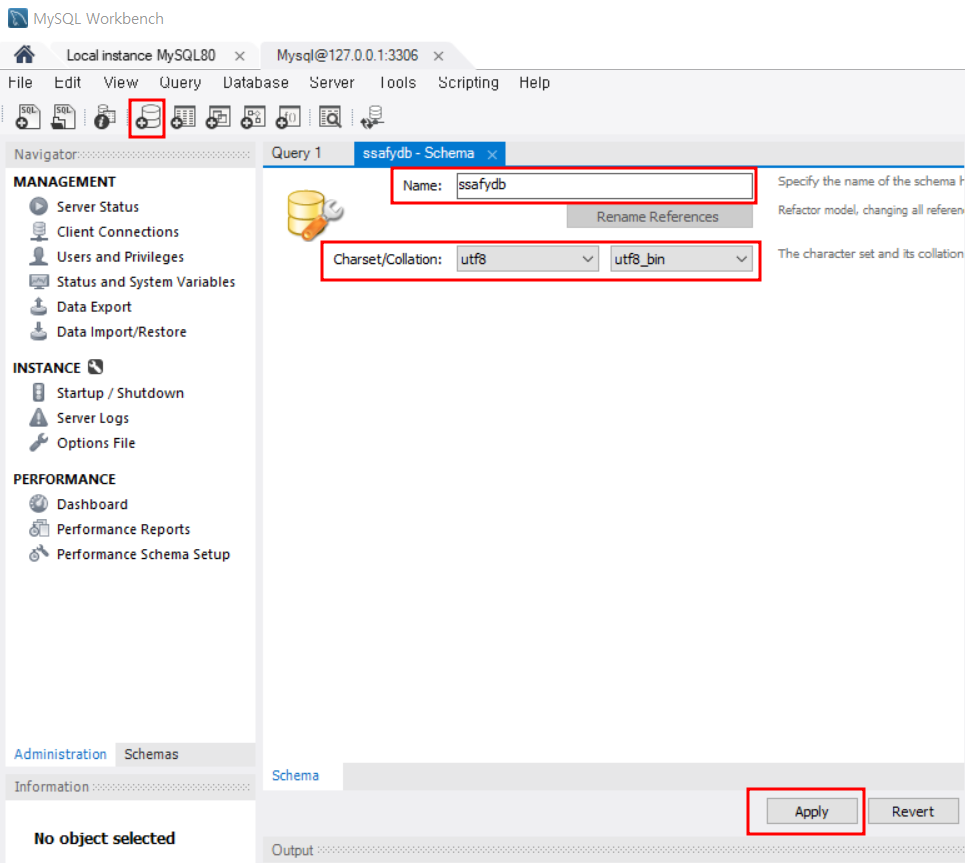Click Status and System Variables monitor icon
The image size is (965, 863).
pyautogui.click(x=39, y=281)
